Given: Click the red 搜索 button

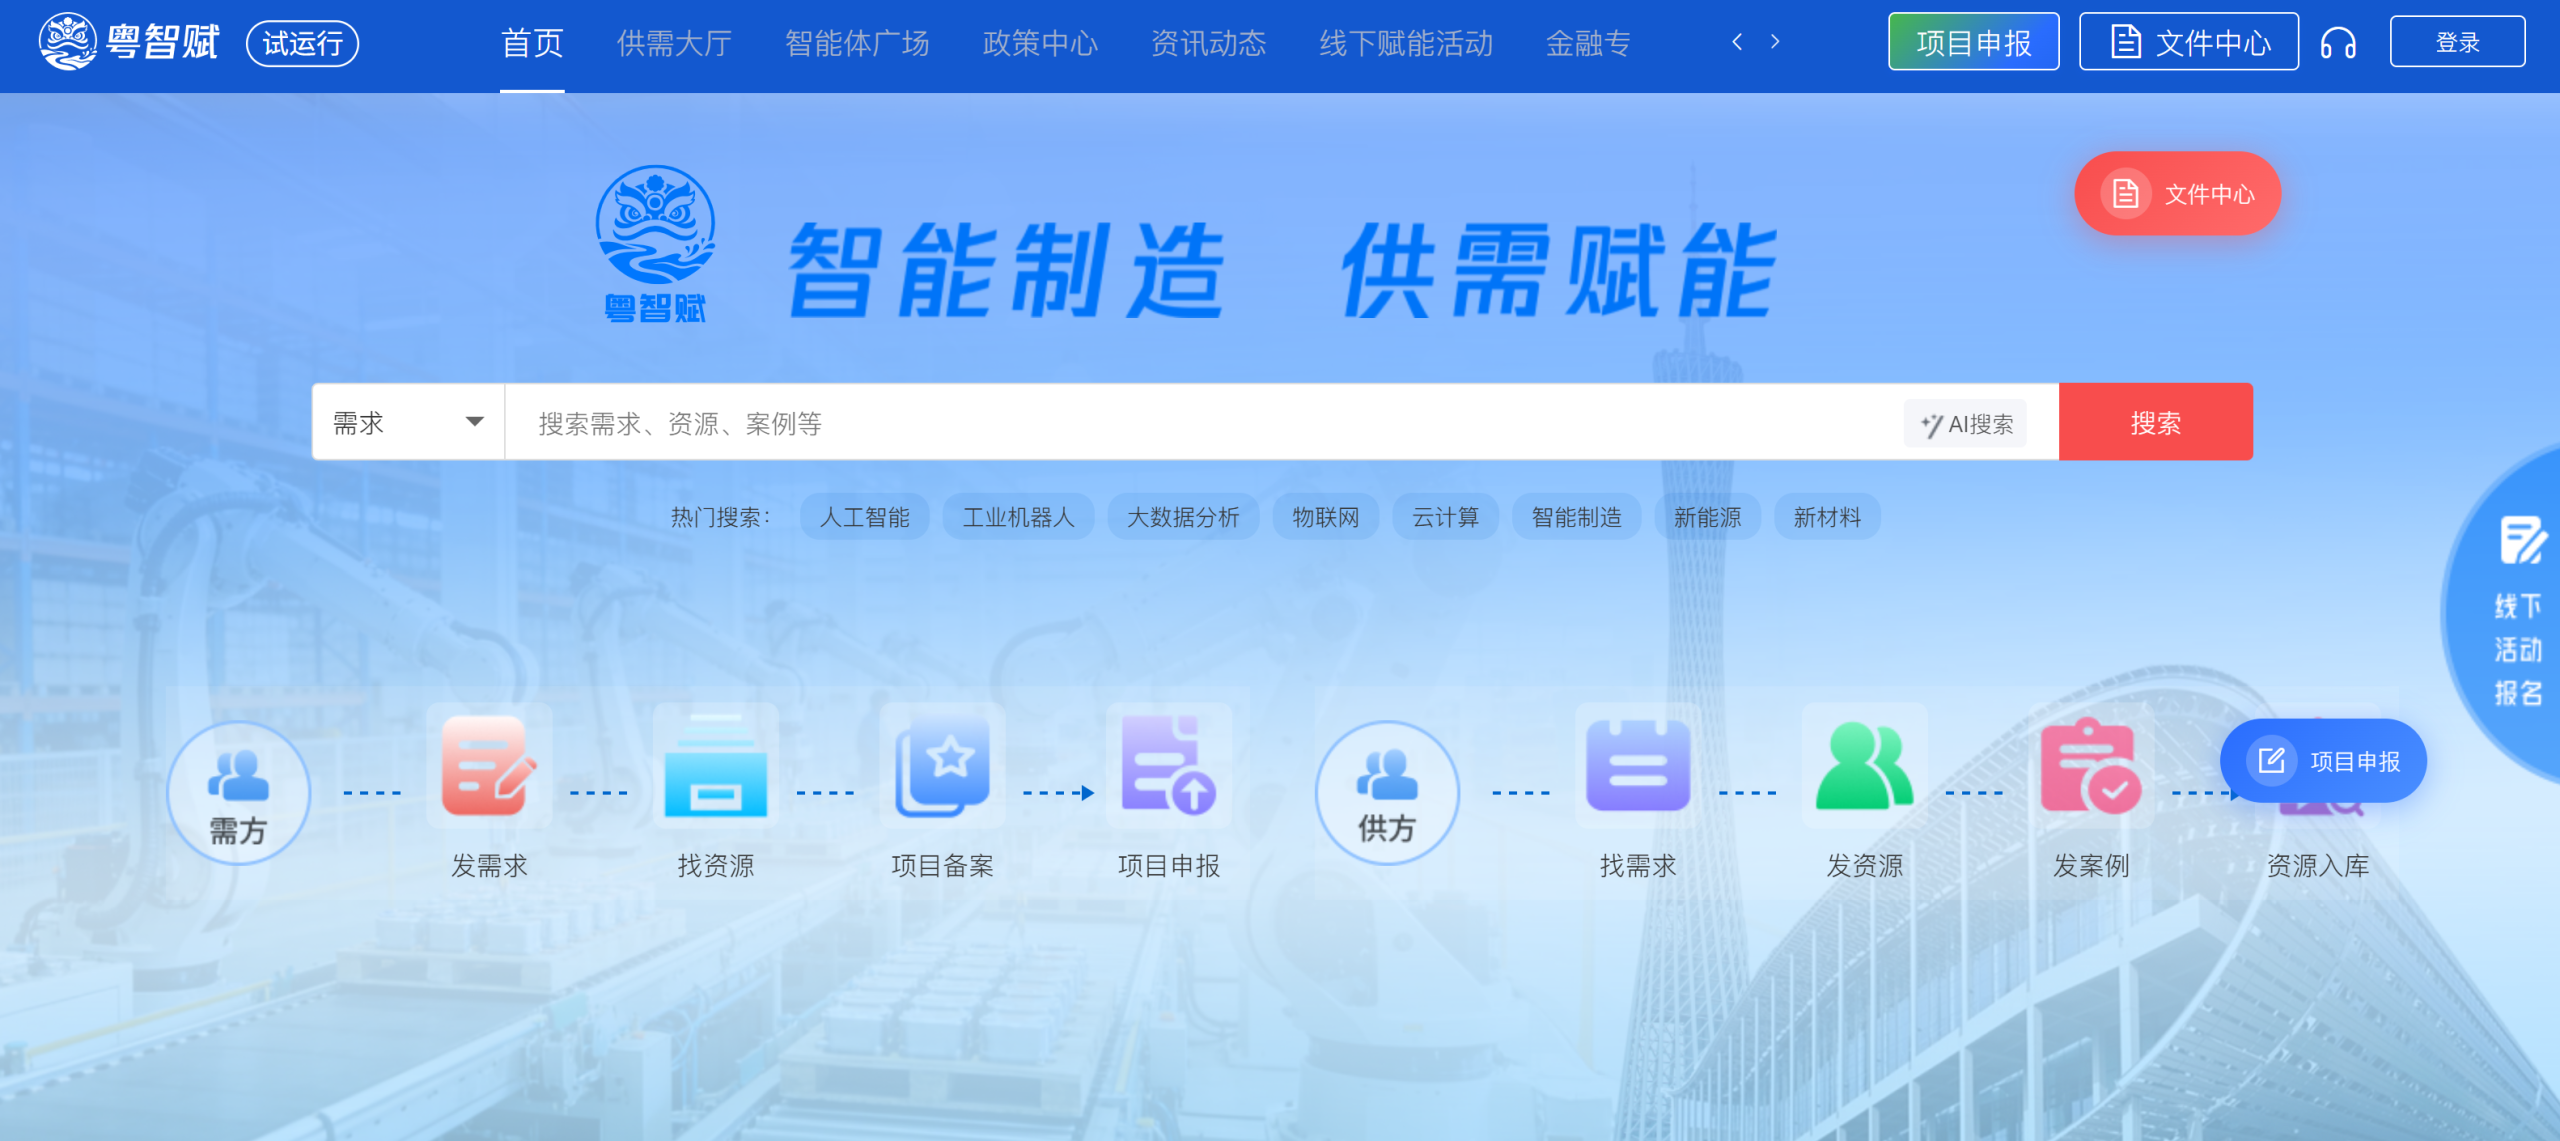Looking at the screenshot, I should [x=2155, y=422].
